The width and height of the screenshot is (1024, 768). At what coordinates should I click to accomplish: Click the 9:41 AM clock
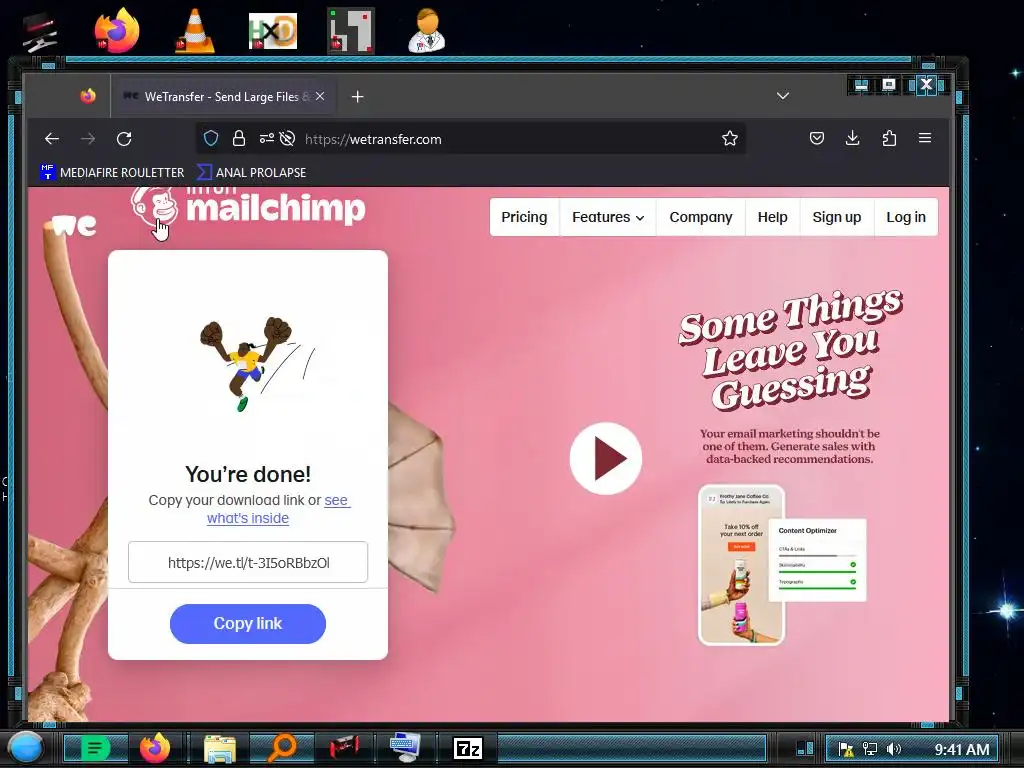(x=962, y=749)
